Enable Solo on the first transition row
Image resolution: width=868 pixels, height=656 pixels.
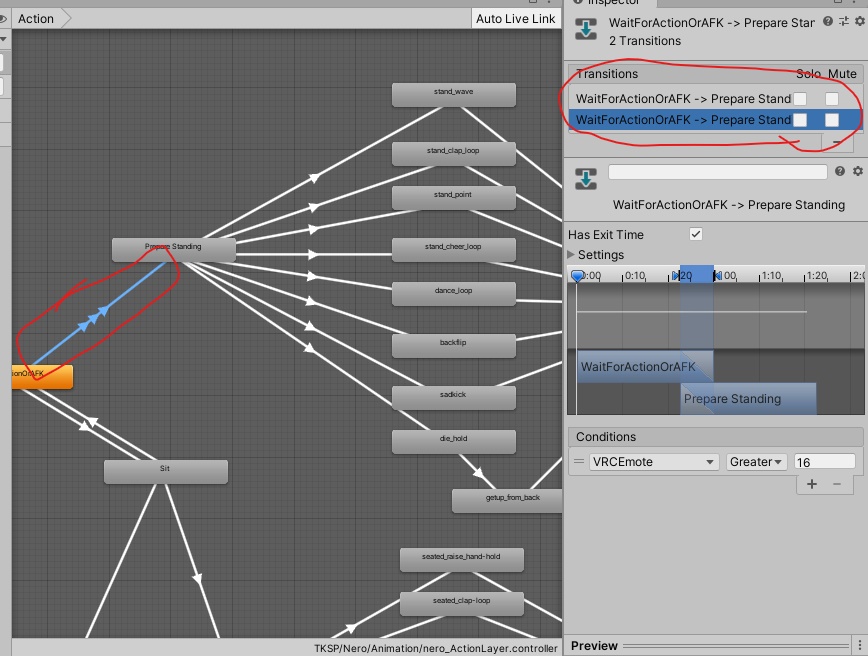click(800, 99)
